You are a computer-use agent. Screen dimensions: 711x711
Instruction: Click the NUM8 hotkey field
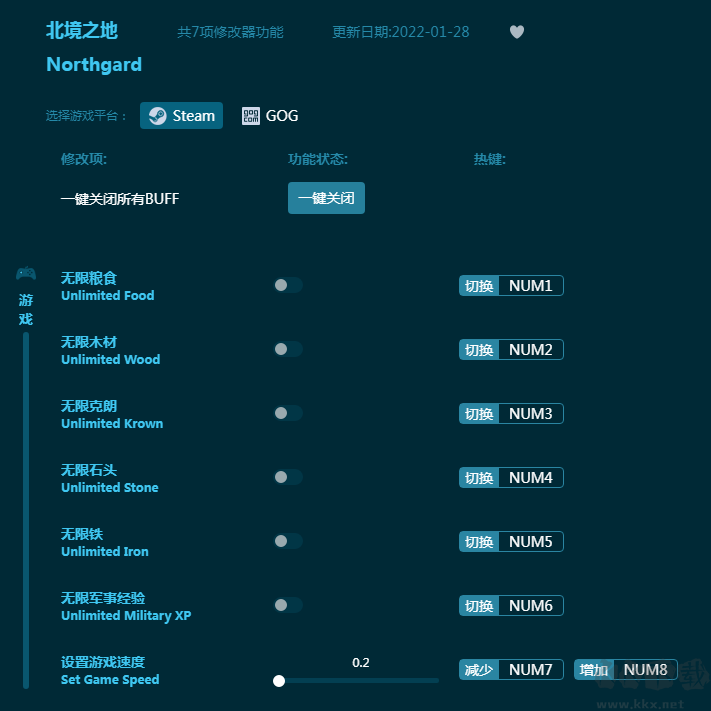[x=645, y=669]
